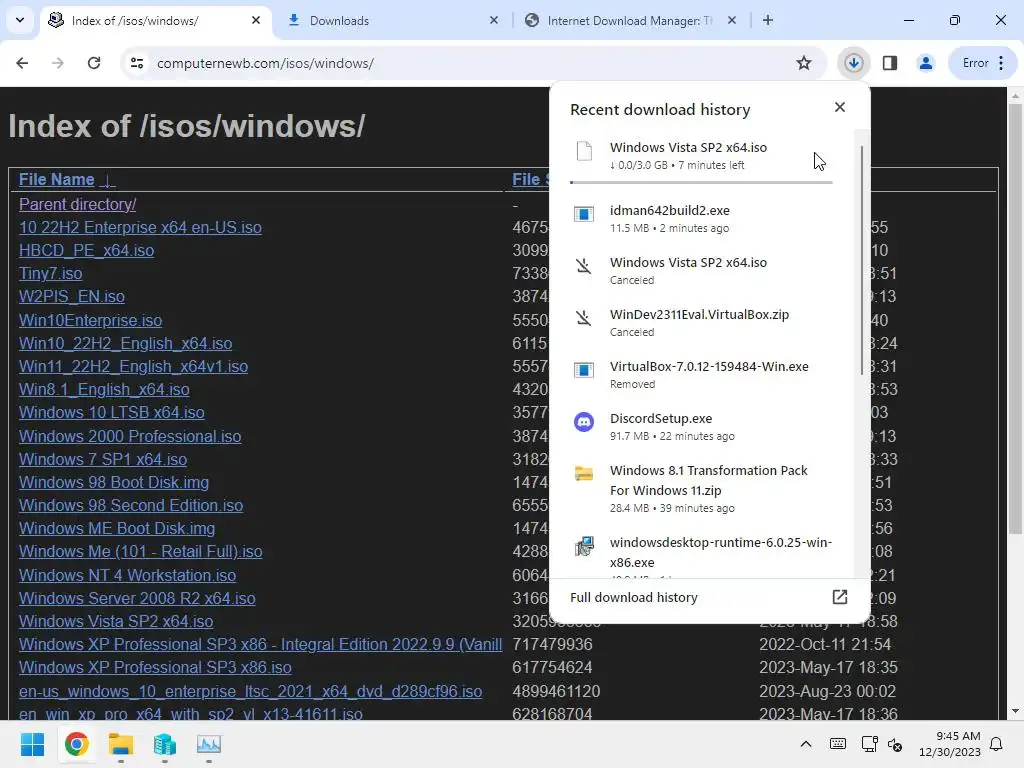This screenshot has width=1024, height=768.
Task: Click the download popup scrollbar
Action: point(862,260)
